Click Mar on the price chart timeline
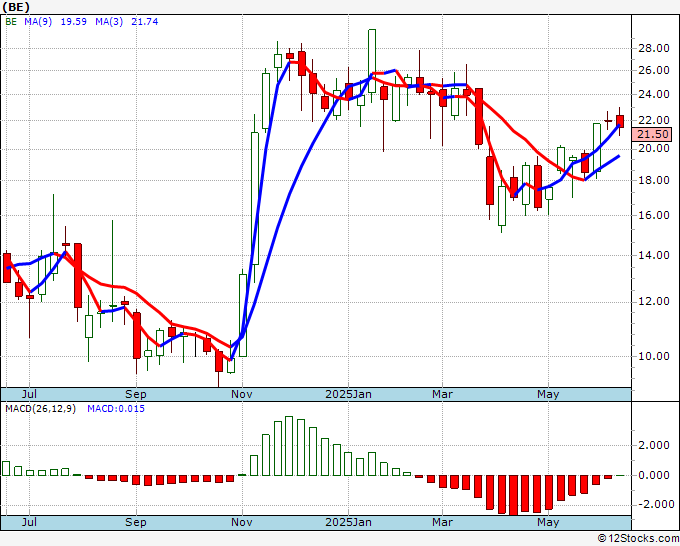 point(442,394)
